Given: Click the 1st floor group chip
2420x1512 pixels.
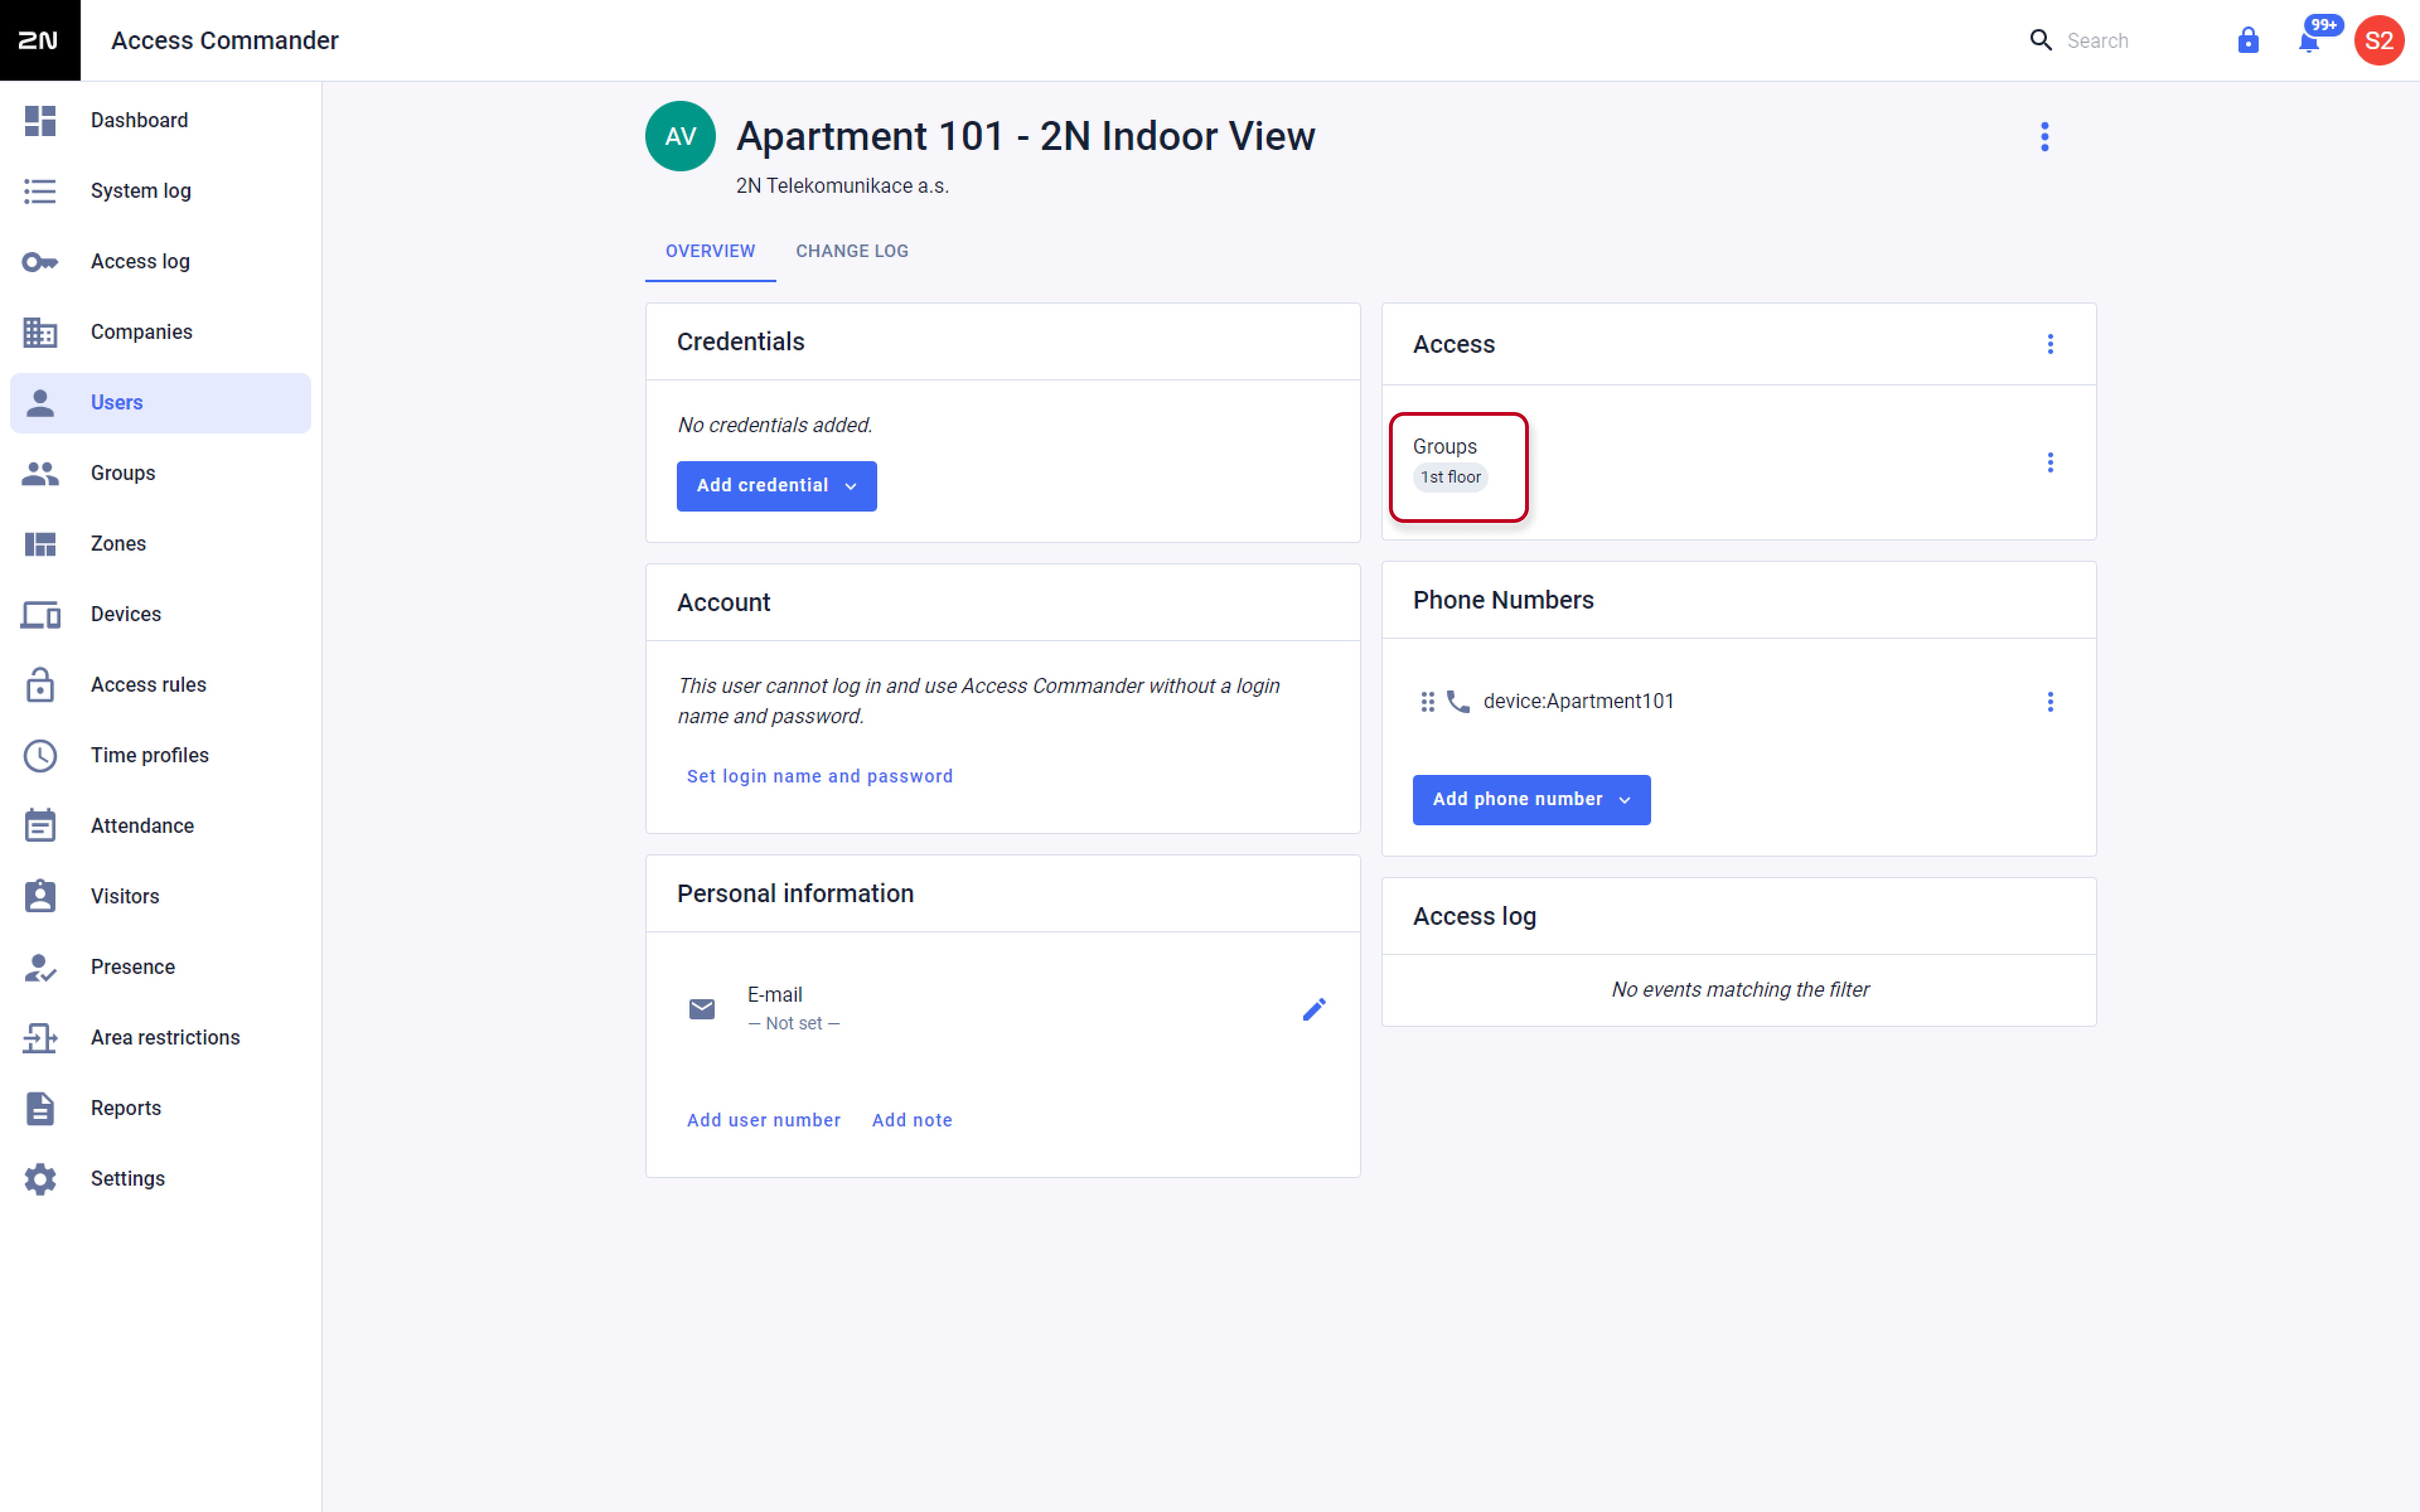Looking at the screenshot, I should click(x=1450, y=477).
